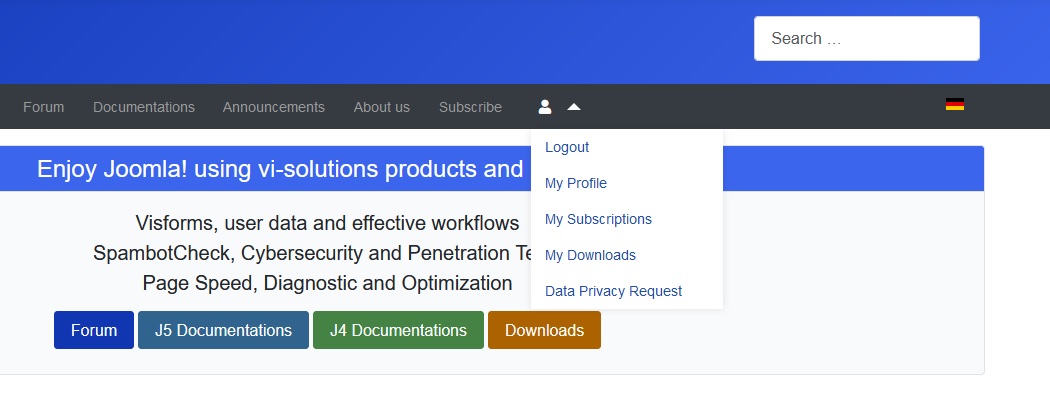
Task: Click the 'SpambotCheck, Cybersecurity and Penetration' line
Action: click(x=312, y=253)
